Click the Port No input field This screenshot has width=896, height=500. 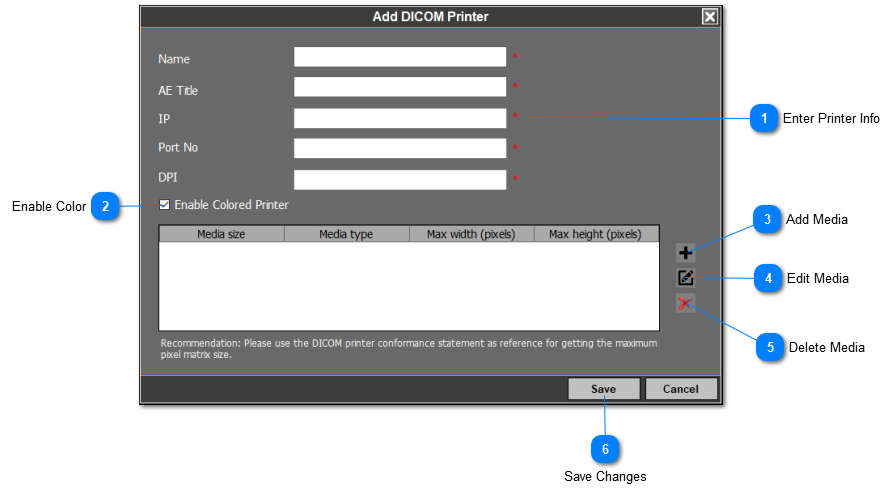coord(400,148)
